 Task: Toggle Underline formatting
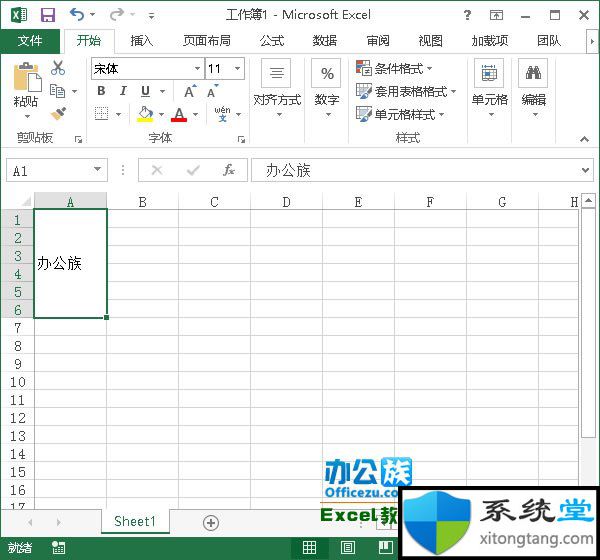click(145, 91)
